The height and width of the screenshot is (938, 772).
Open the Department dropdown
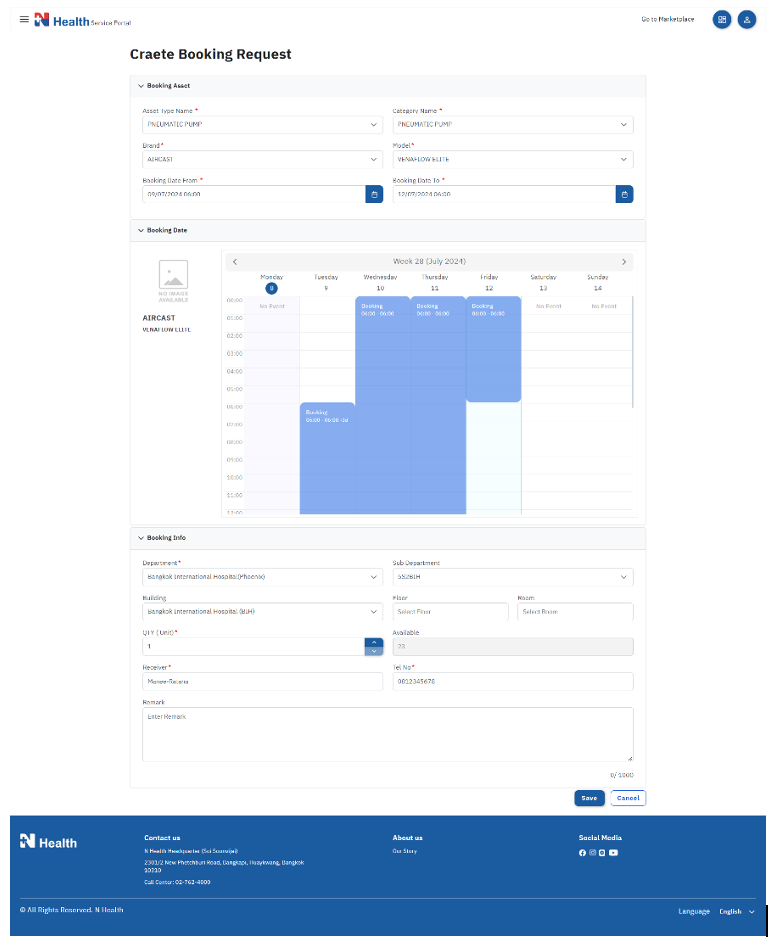(263, 577)
